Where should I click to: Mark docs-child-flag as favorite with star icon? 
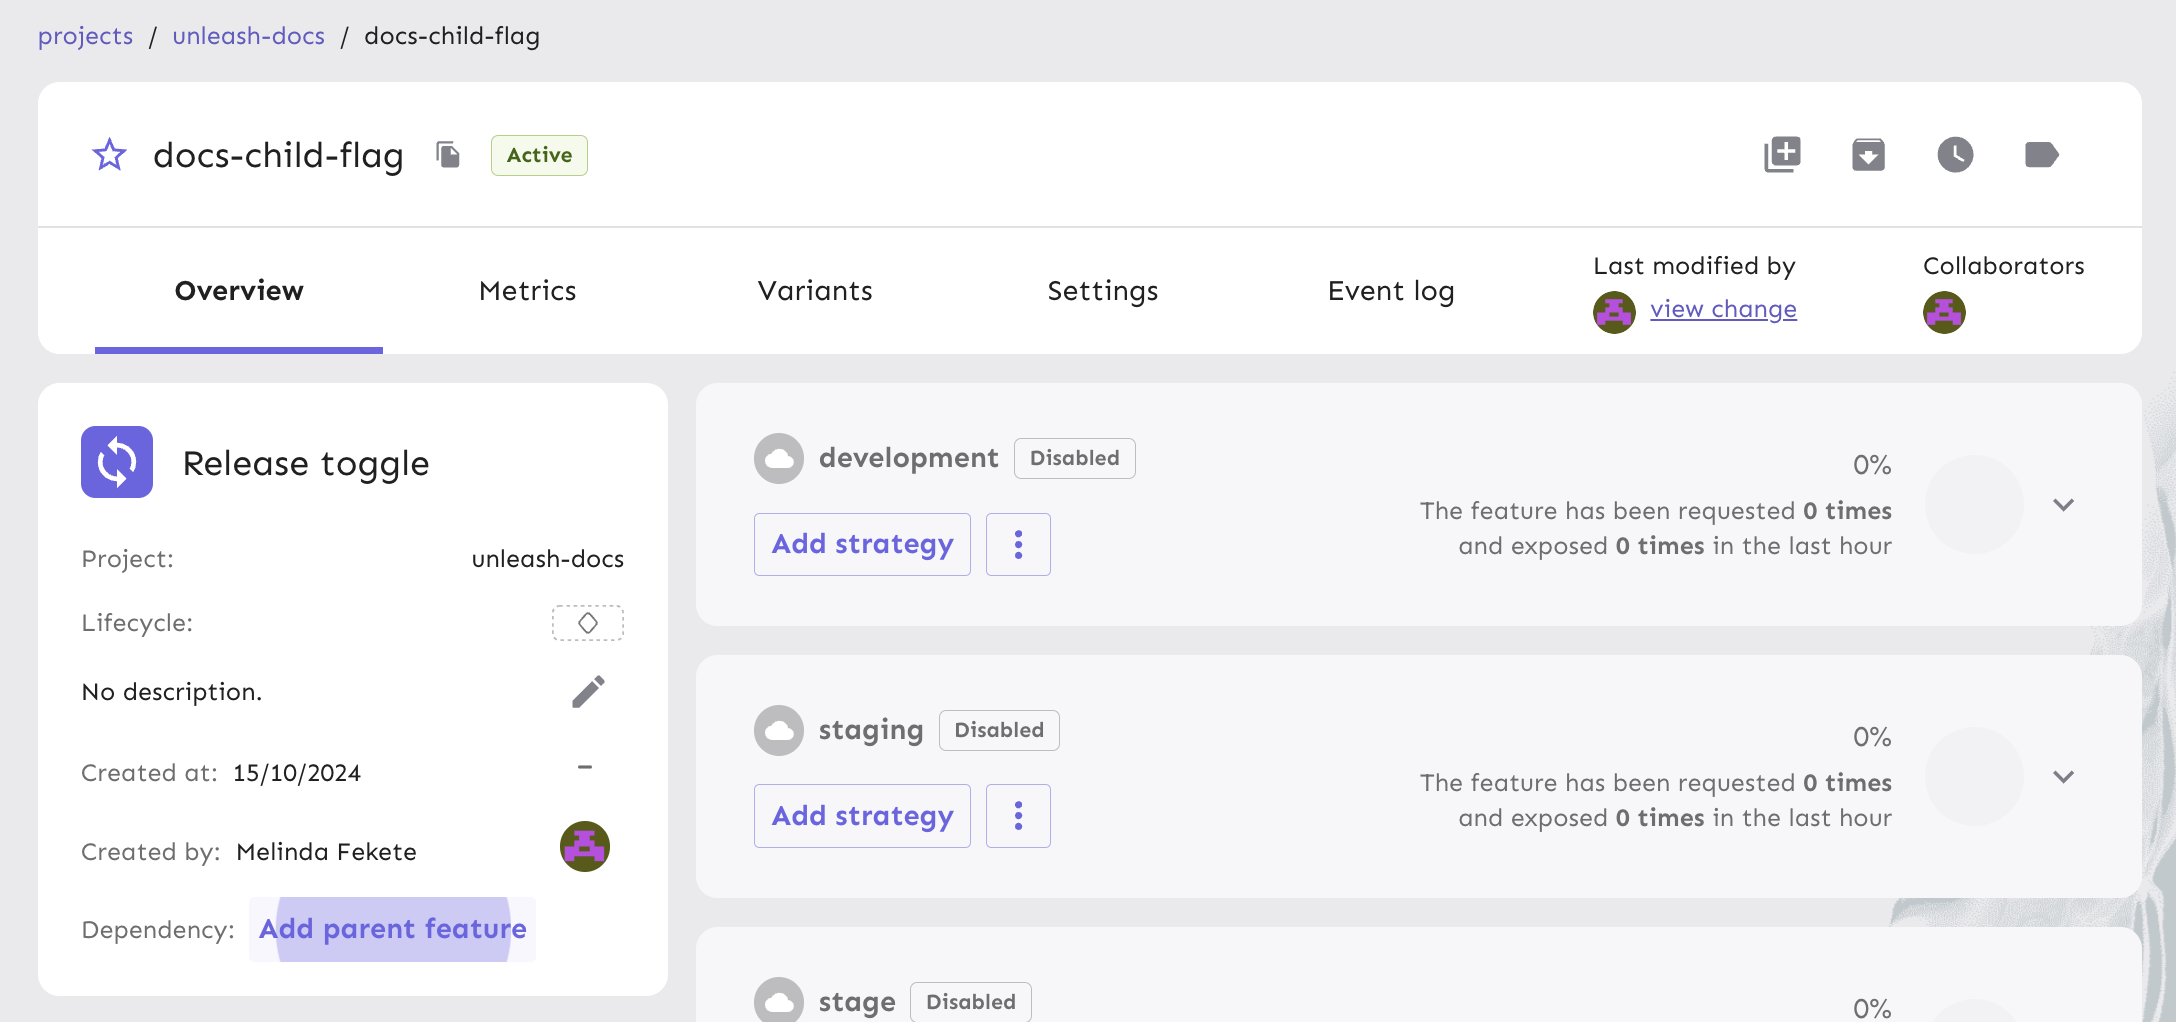point(108,155)
